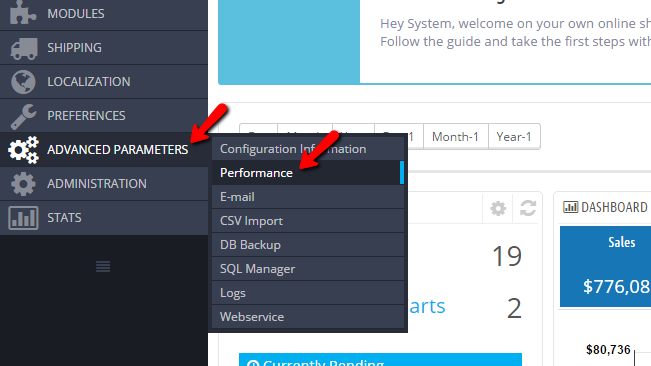
Task: Click the Administration gear icon
Action: pyautogui.click(x=23, y=184)
